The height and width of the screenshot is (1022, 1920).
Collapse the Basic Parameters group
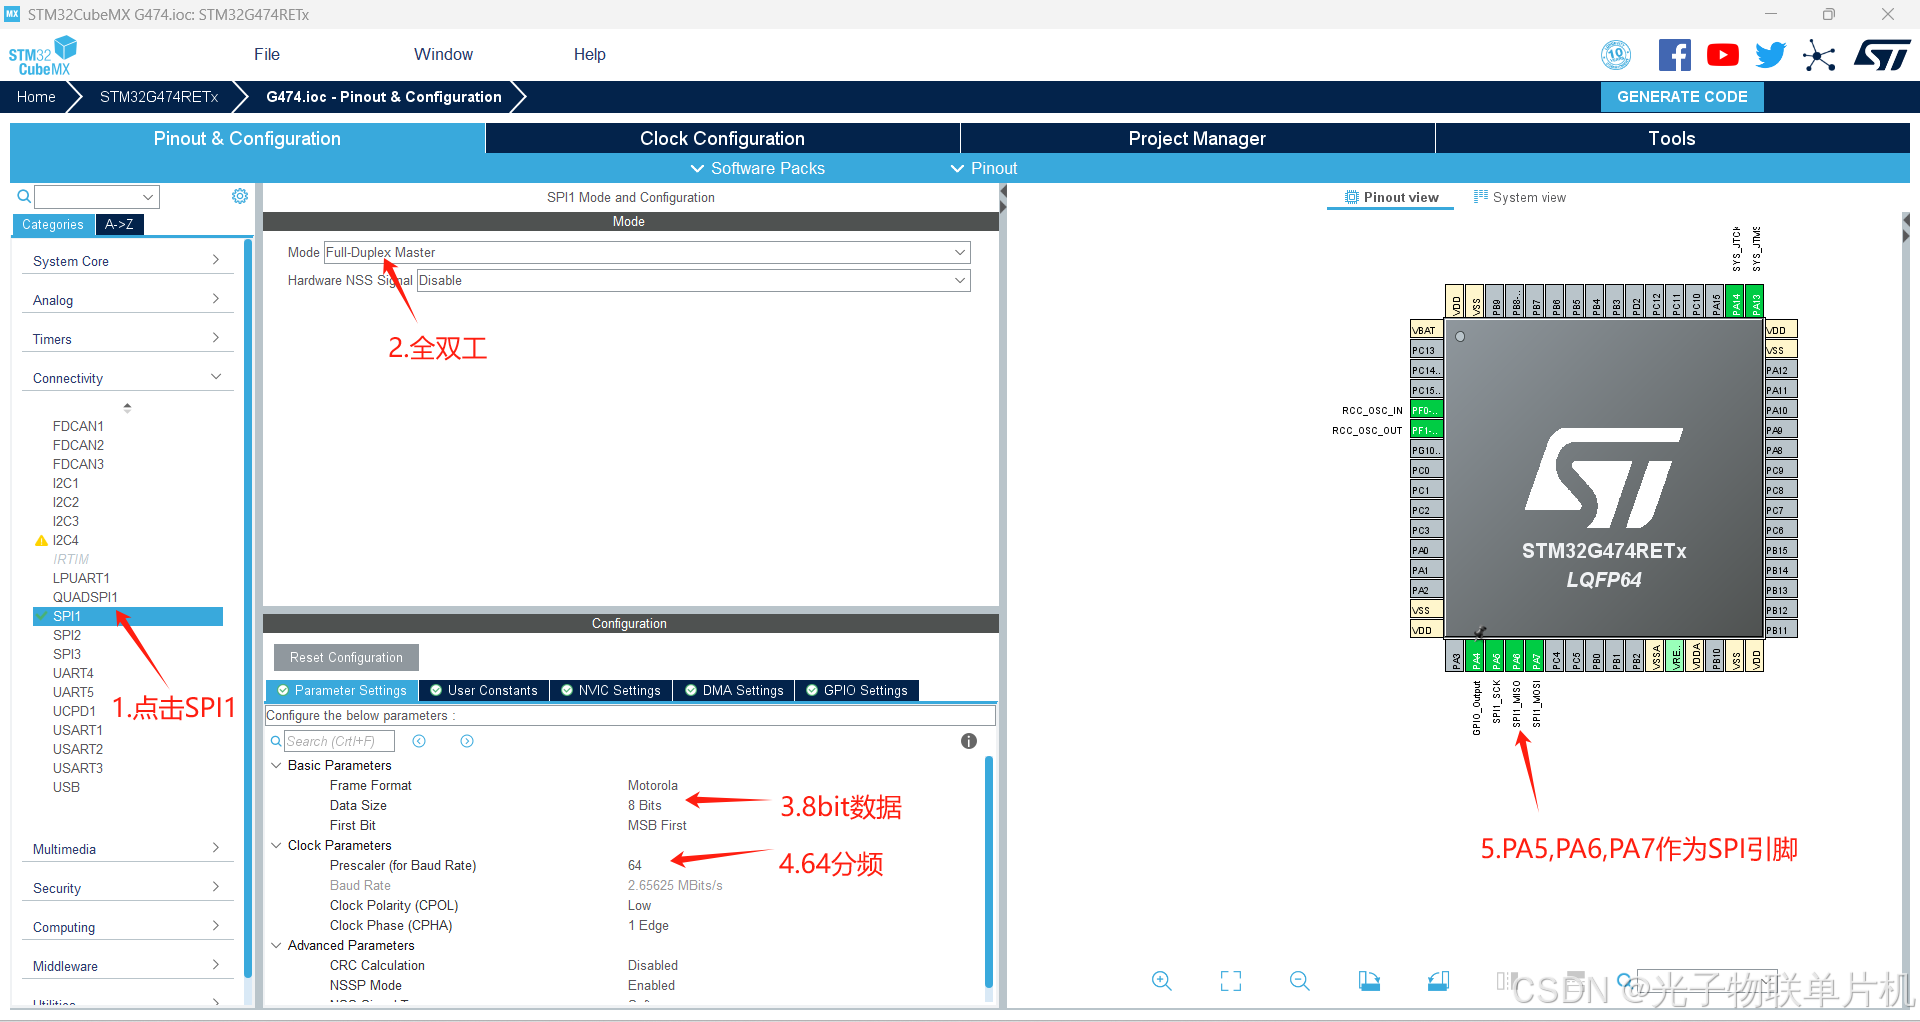coord(276,765)
